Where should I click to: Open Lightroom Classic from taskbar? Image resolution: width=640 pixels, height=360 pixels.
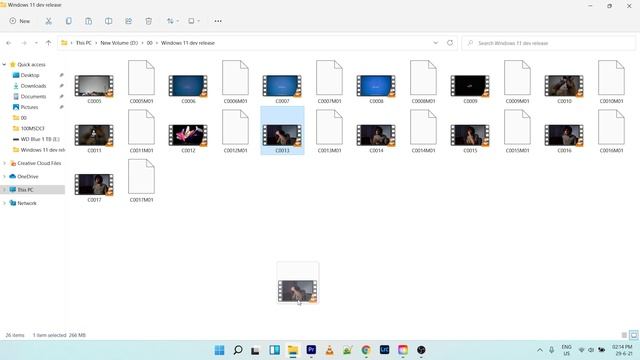coord(384,350)
